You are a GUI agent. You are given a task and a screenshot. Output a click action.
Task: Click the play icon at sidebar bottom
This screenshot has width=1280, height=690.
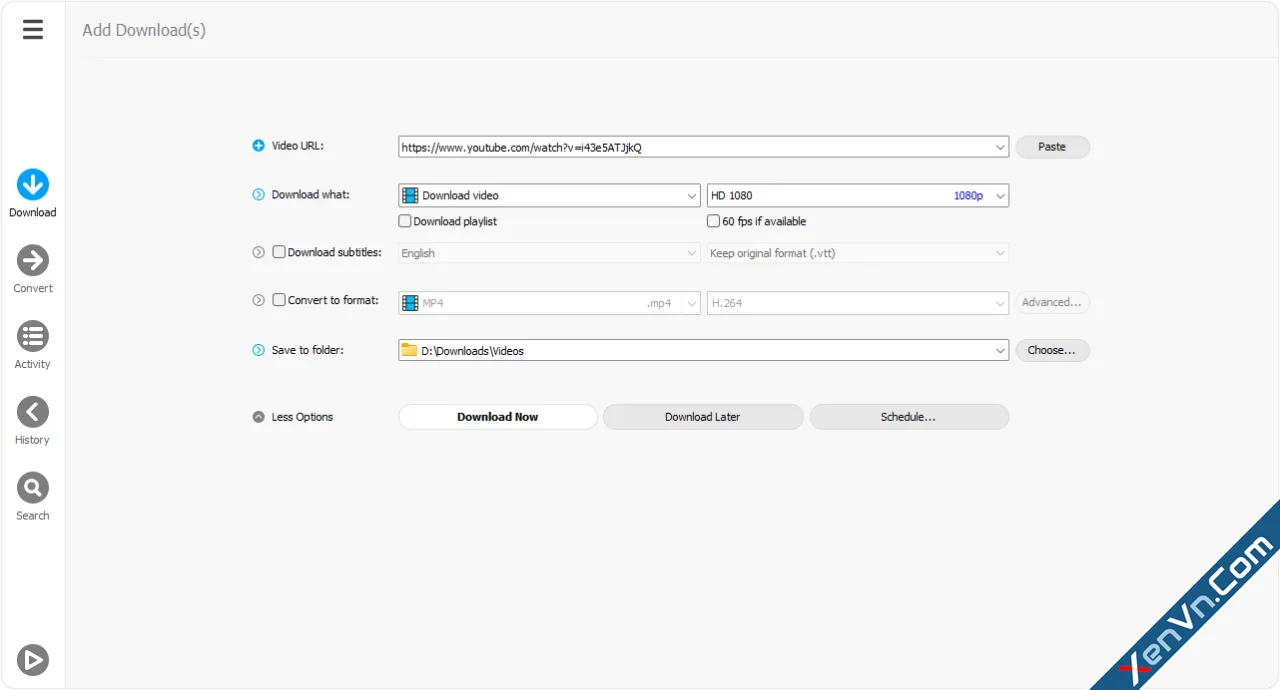point(33,660)
